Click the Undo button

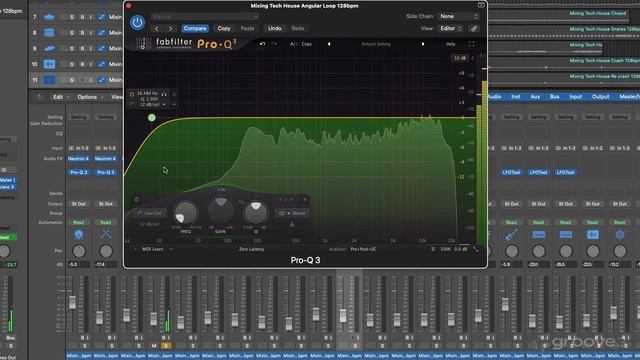coord(274,29)
